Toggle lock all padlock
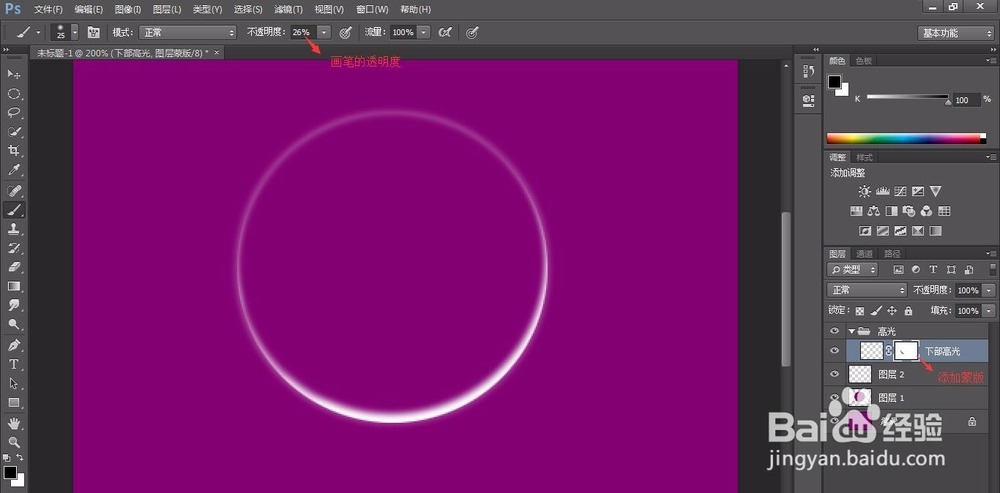 click(x=908, y=311)
